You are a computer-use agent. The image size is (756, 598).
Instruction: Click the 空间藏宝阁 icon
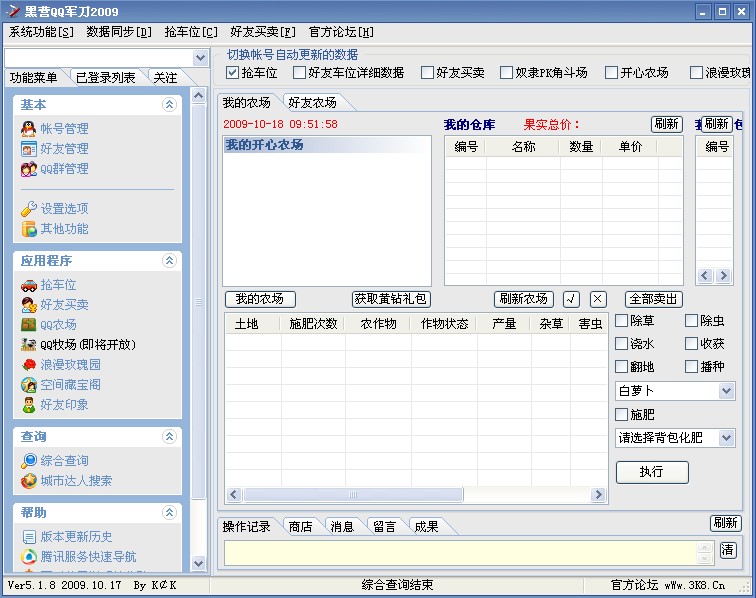[x=29, y=385]
